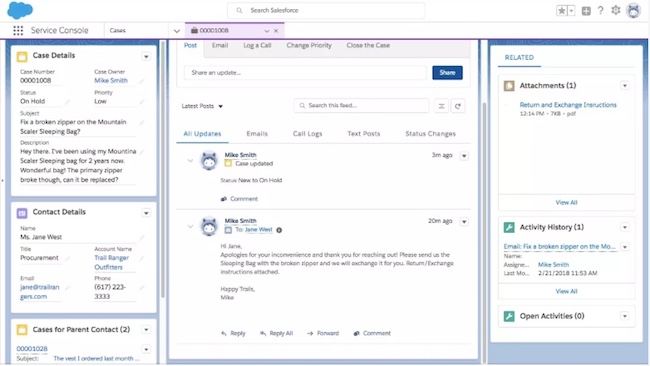Forward the email to Jane West
650x366 pixels.
pyautogui.click(x=323, y=333)
